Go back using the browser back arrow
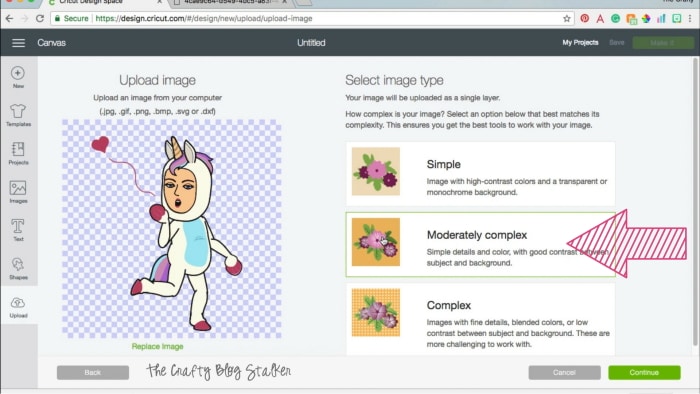Viewport: 700px width, 394px height. [9, 19]
